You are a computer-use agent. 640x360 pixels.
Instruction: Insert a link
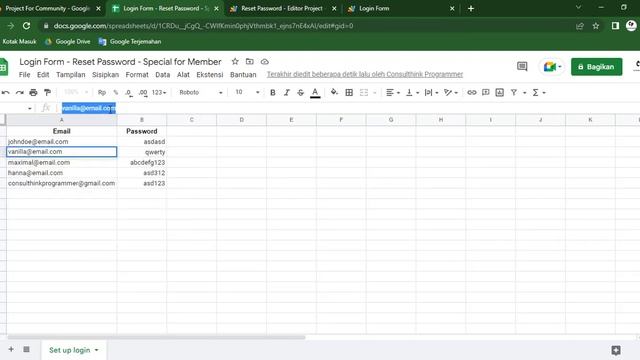[x=471, y=93]
